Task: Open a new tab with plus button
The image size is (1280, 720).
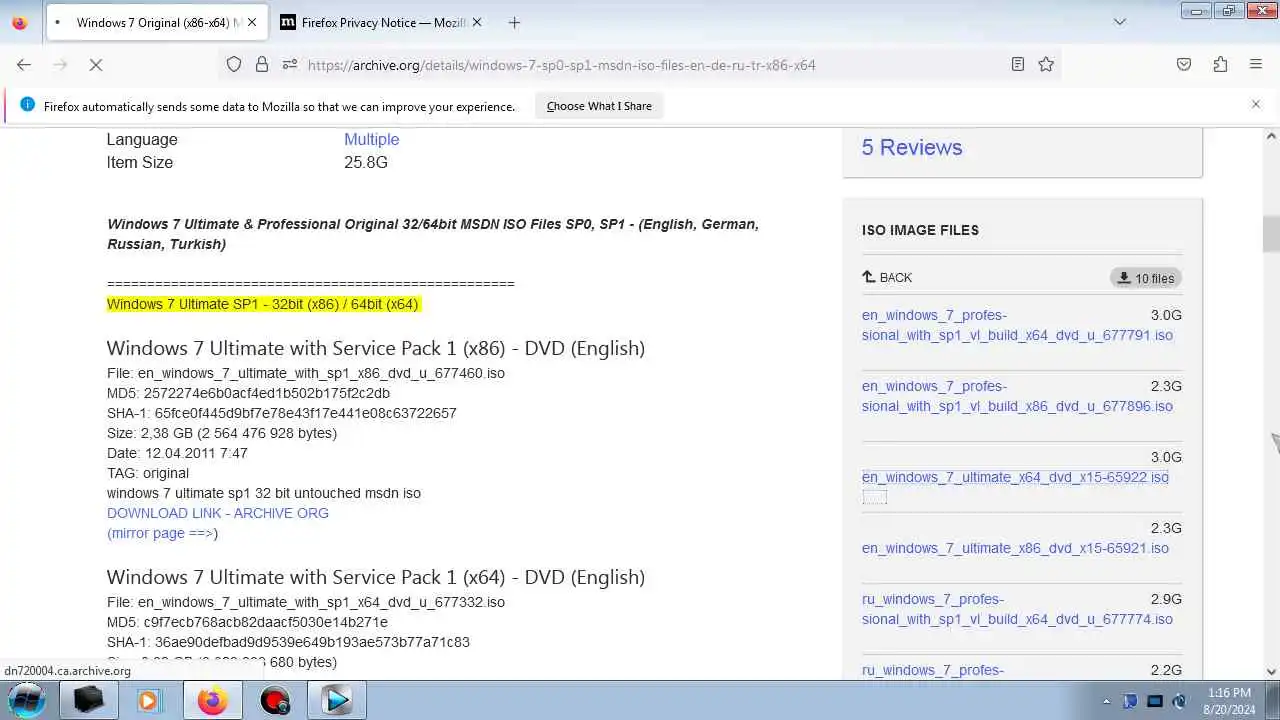Action: coord(514,22)
